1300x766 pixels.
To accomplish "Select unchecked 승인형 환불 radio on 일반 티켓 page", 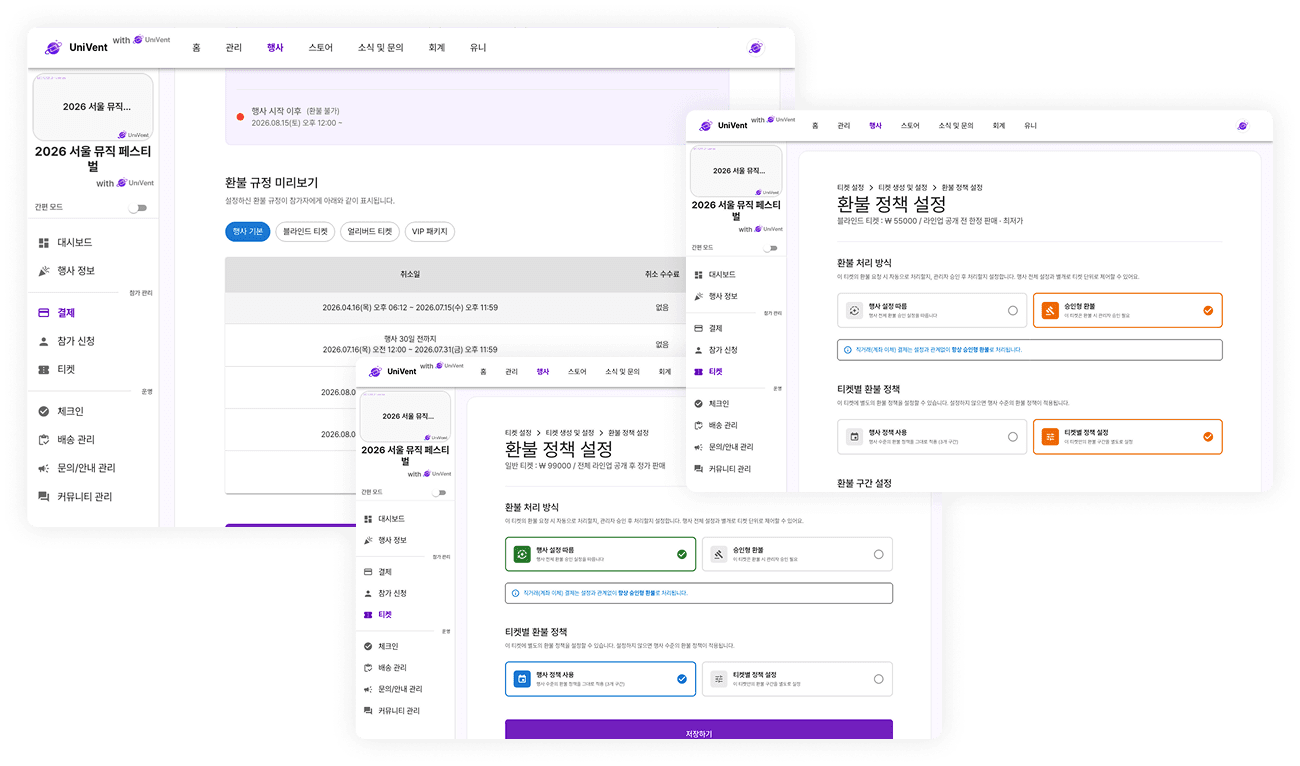I will (x=878, y=554).
